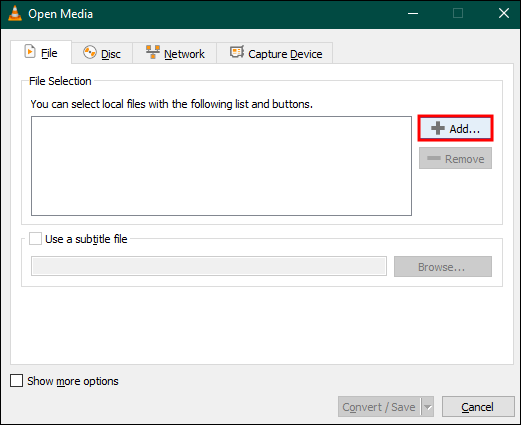Click the minus icon on Remove button
This screenshot has width=521, height=425.
click(434, 158)
